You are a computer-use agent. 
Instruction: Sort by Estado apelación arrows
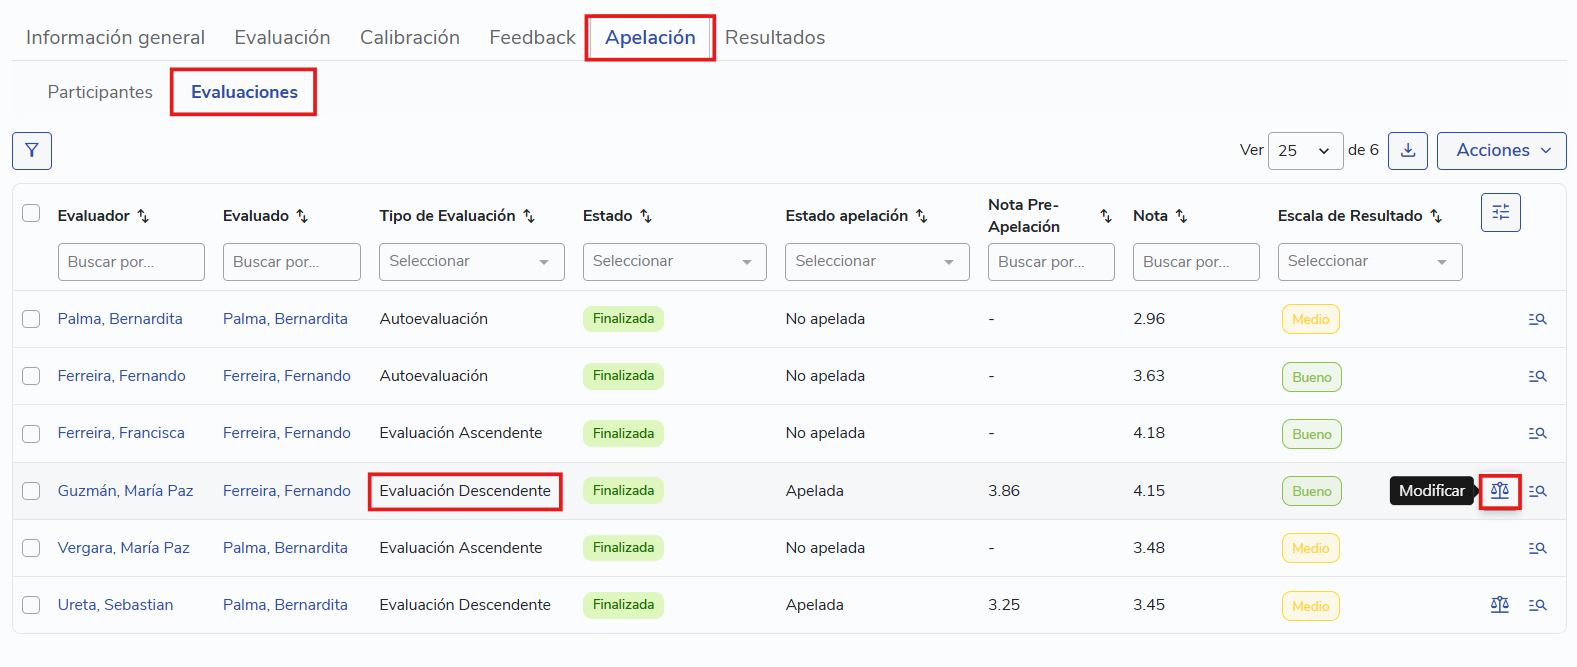(x=922, y=216)
